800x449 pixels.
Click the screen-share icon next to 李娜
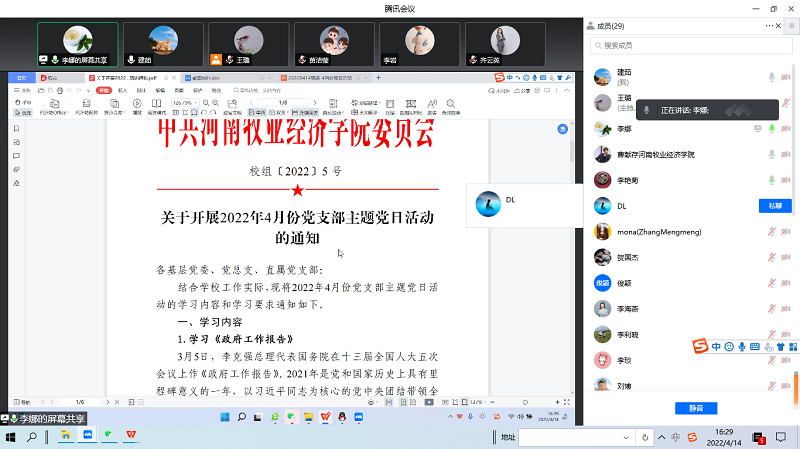point(758,128)
